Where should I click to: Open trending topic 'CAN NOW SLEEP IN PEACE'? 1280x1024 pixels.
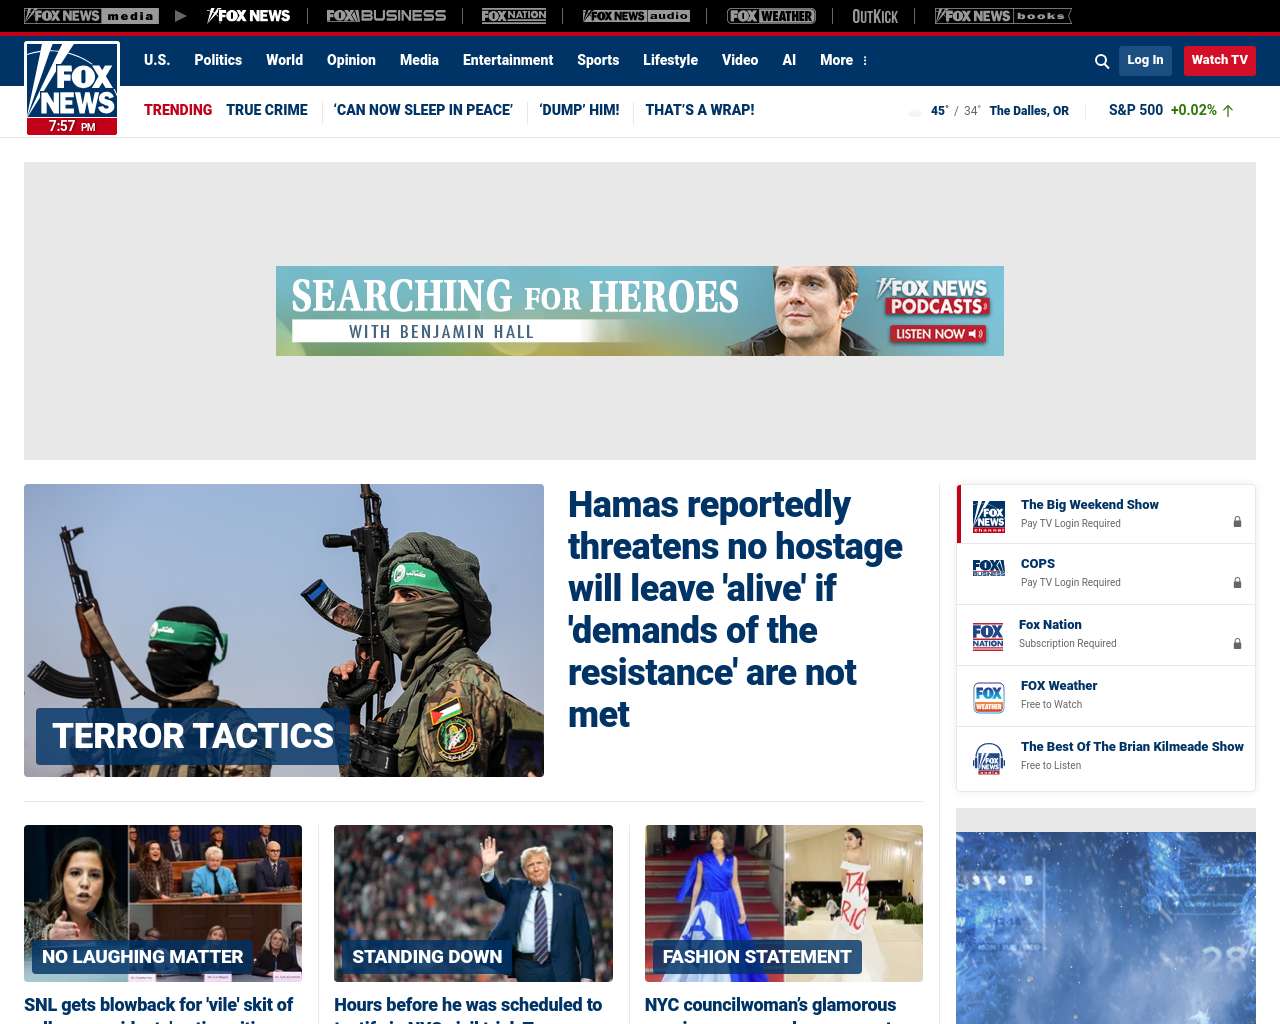click(423, 110)
